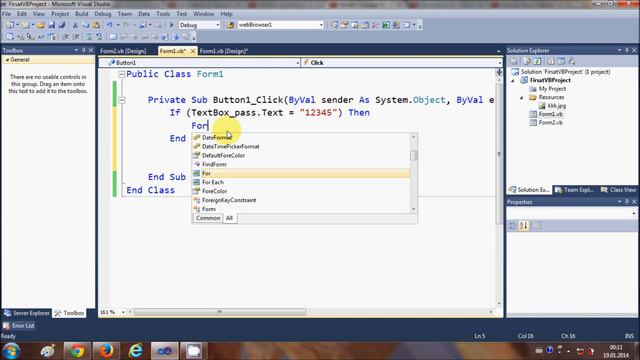Switch IntelliSense to the Common tab
This screenshot has height=360, width=640.
[x=208, y=218]
